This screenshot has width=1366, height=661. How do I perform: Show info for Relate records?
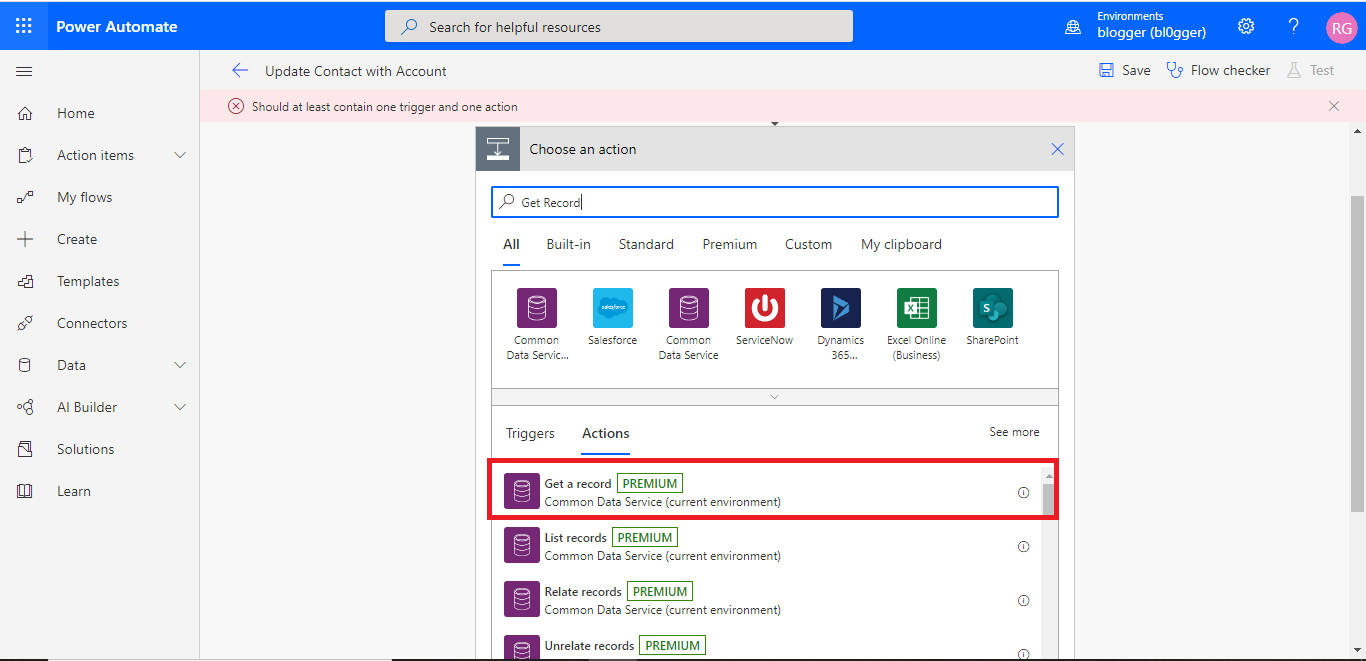pos(1023,600)
